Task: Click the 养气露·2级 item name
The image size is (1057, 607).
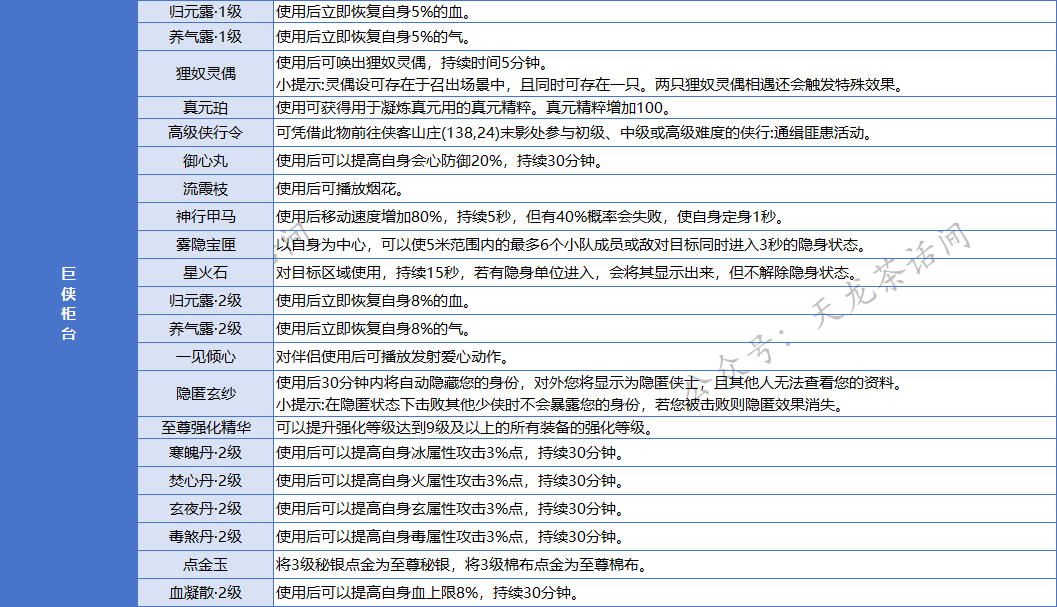Action: click(206, 329)
